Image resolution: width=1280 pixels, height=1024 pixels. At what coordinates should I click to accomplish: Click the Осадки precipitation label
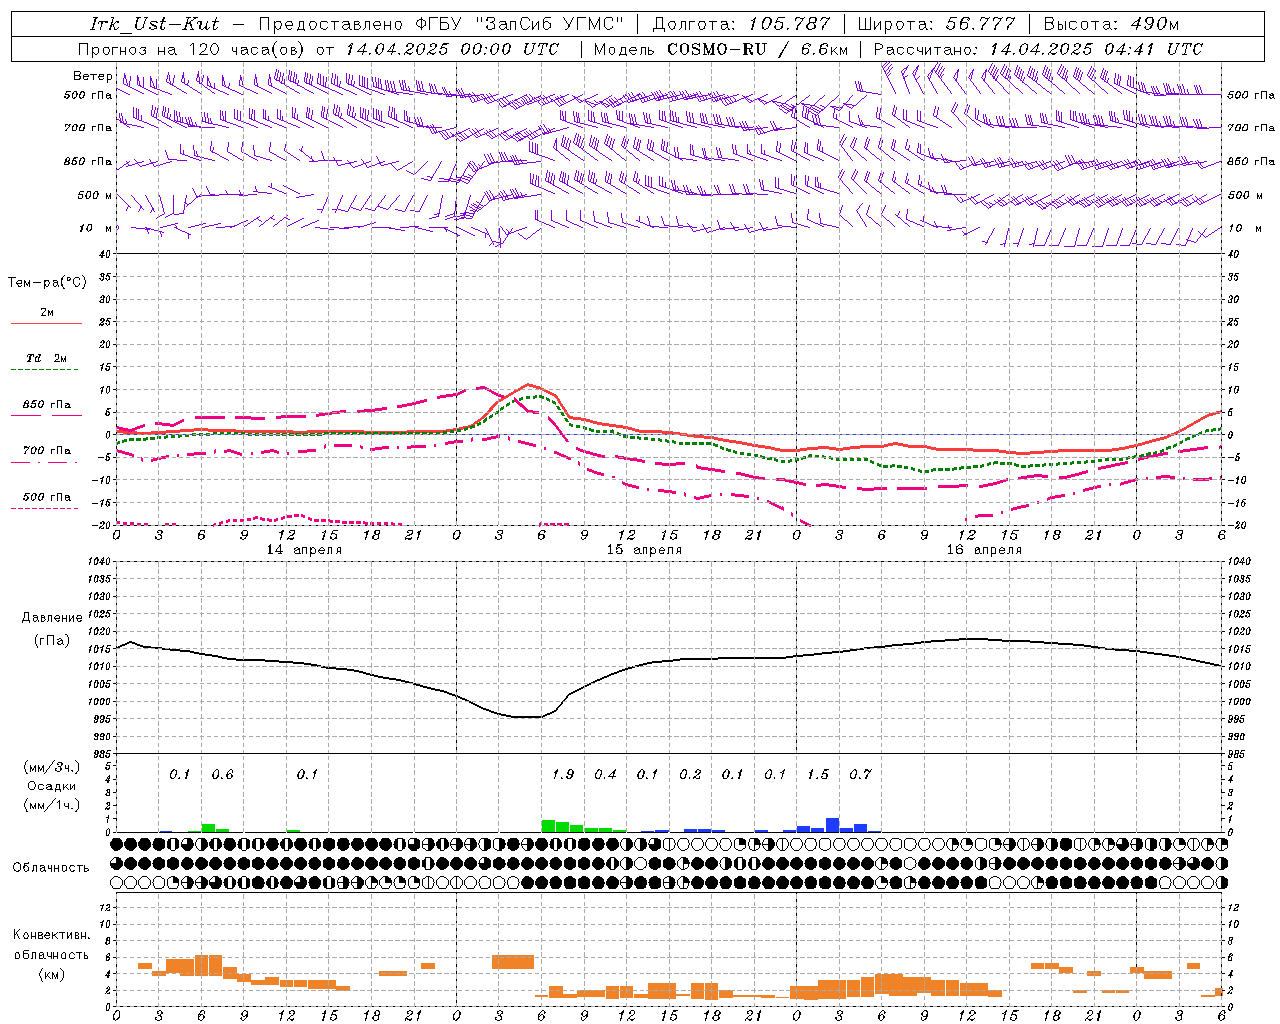click(51, 786)
